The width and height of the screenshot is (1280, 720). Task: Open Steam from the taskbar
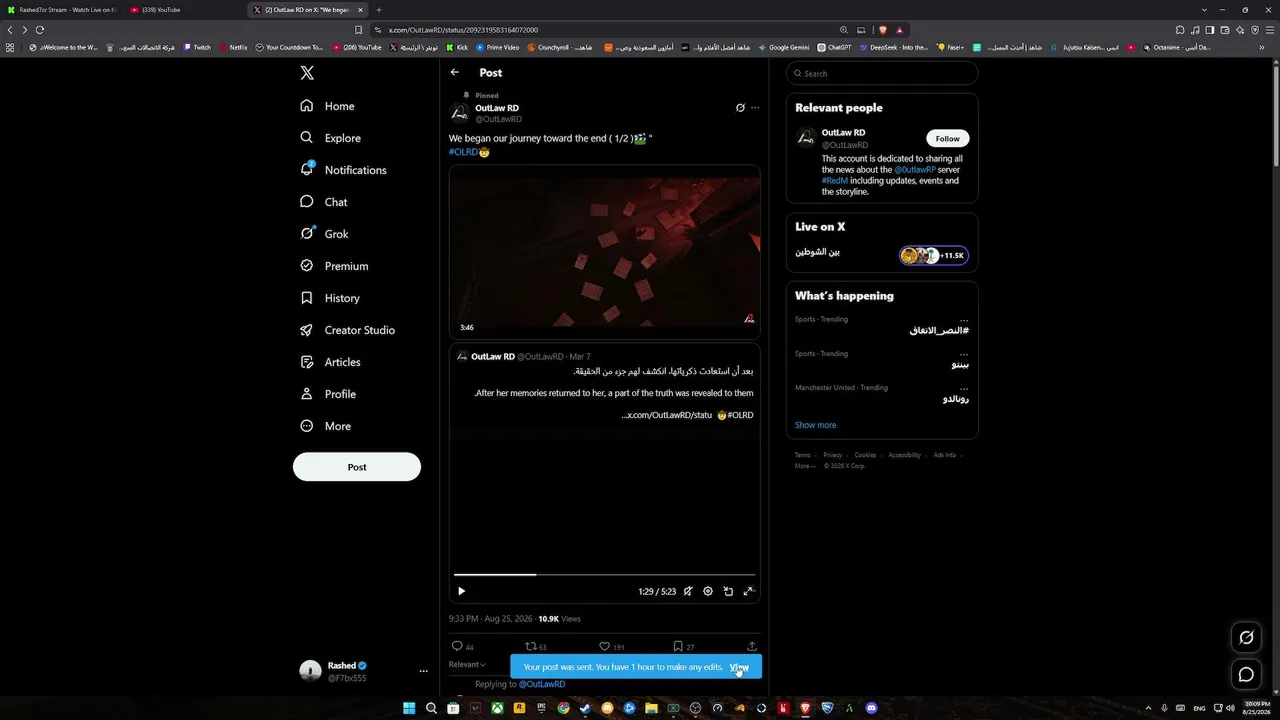pos(585,708)
